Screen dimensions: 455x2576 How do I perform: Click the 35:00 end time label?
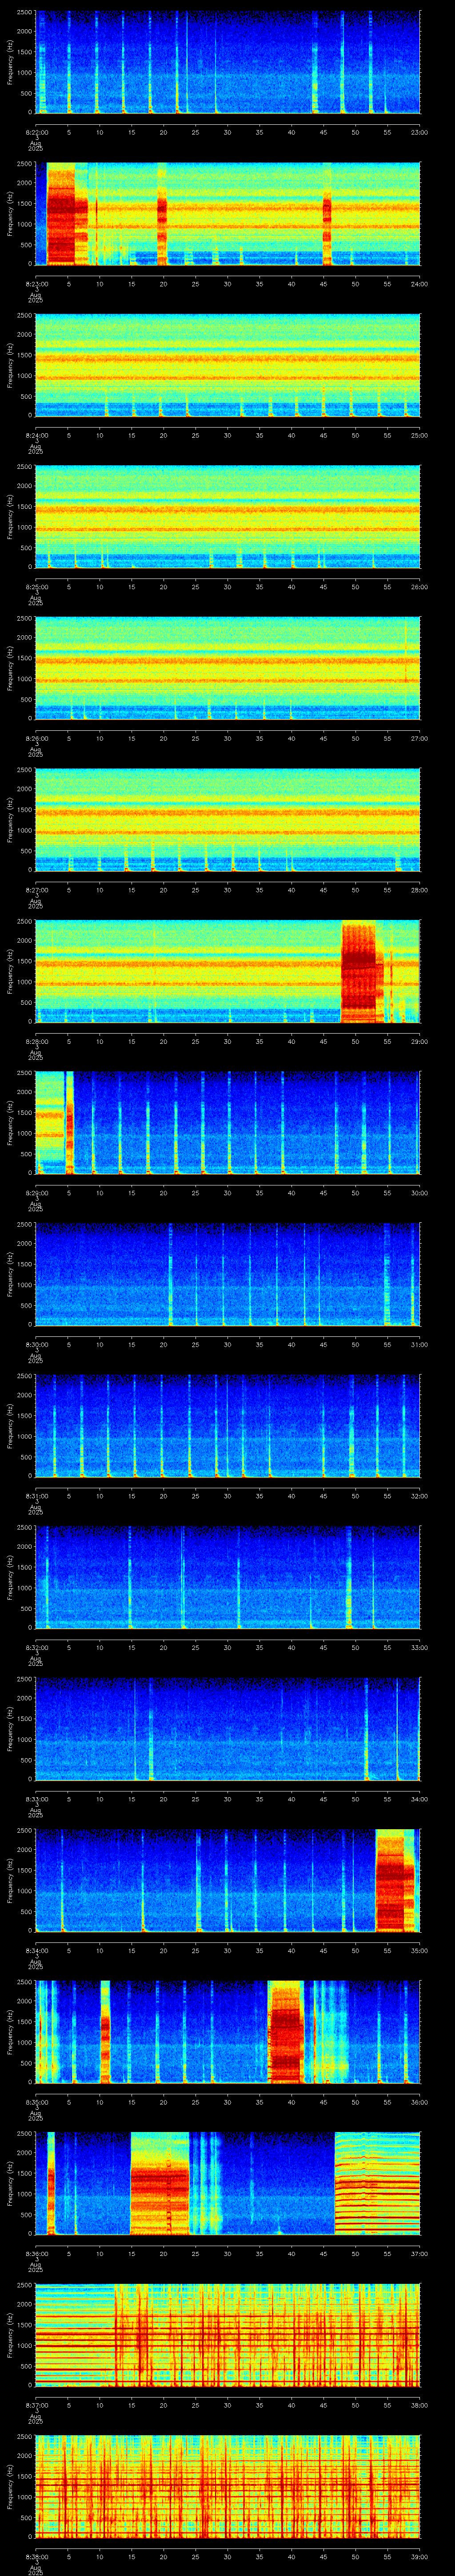coord(420,1950)
